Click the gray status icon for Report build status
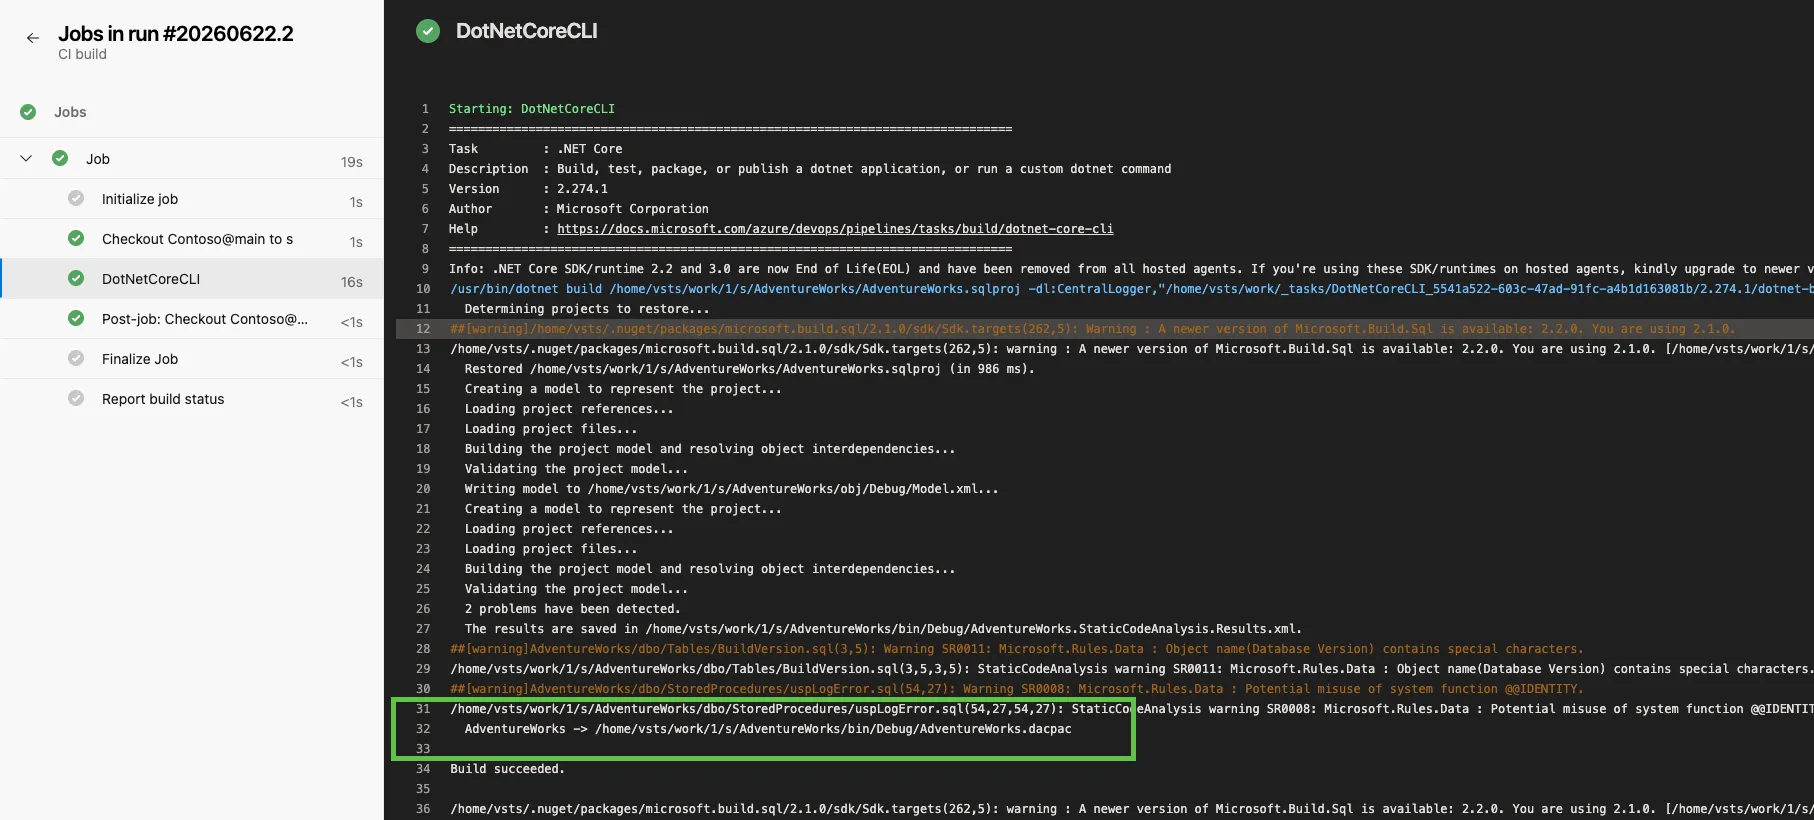 [x=76, y=398]
